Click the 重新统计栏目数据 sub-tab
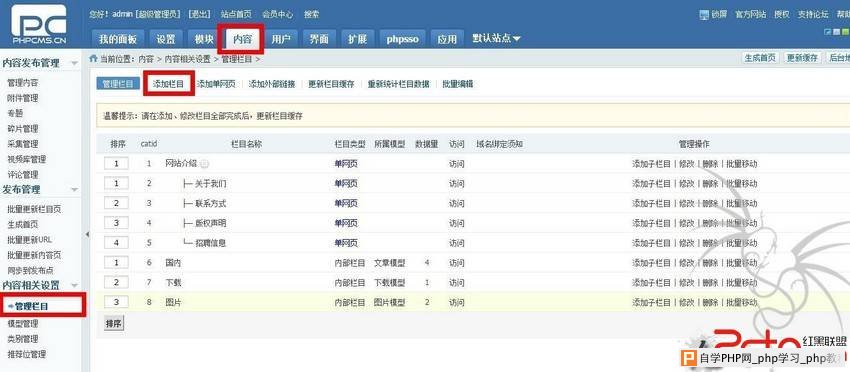This screenshot has width=850, height=372. (398, 84)
